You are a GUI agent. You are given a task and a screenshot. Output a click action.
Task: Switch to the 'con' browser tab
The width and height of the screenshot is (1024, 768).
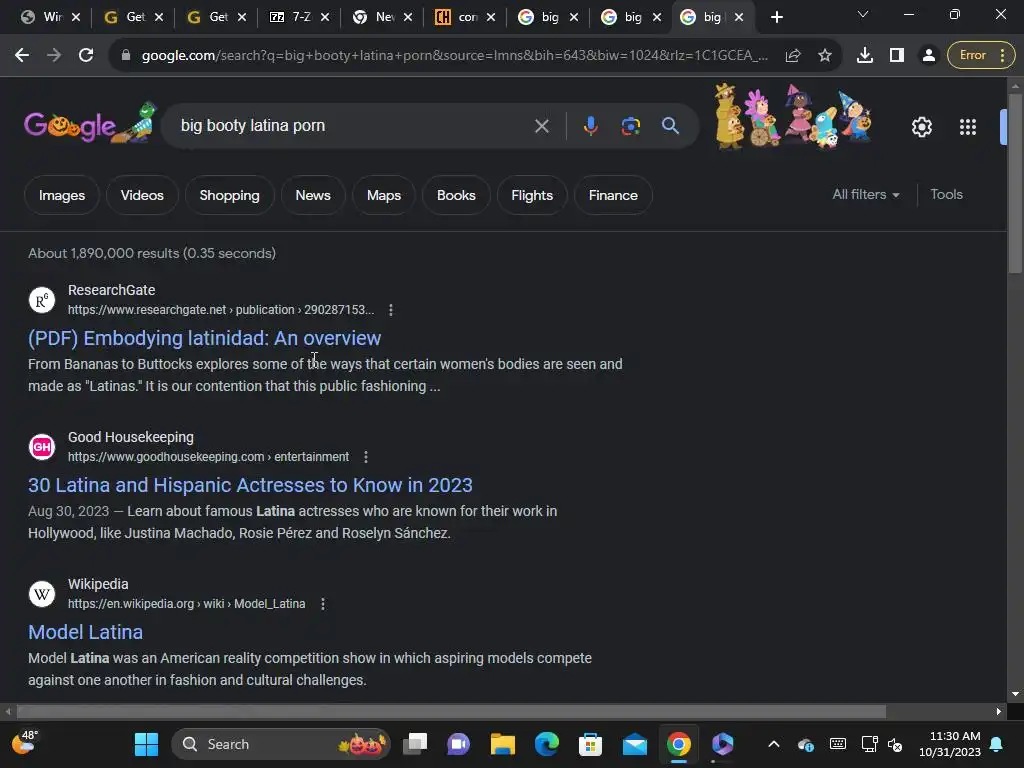click(x=465, y=18)
